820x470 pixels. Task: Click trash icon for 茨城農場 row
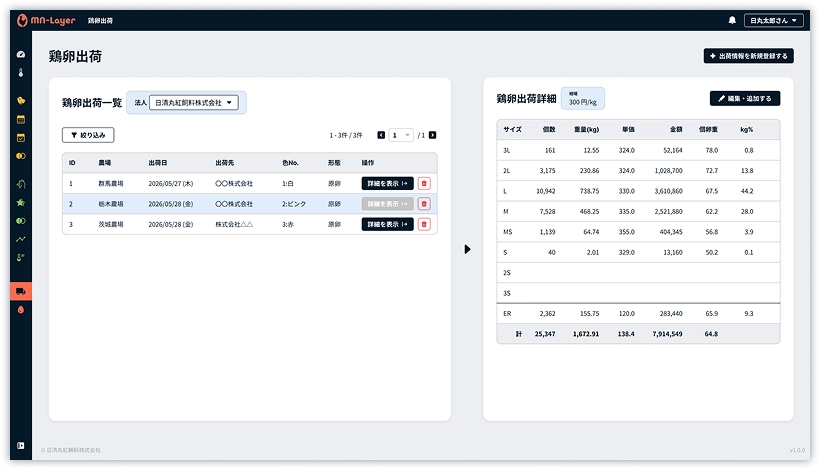[x=424, y=224]
